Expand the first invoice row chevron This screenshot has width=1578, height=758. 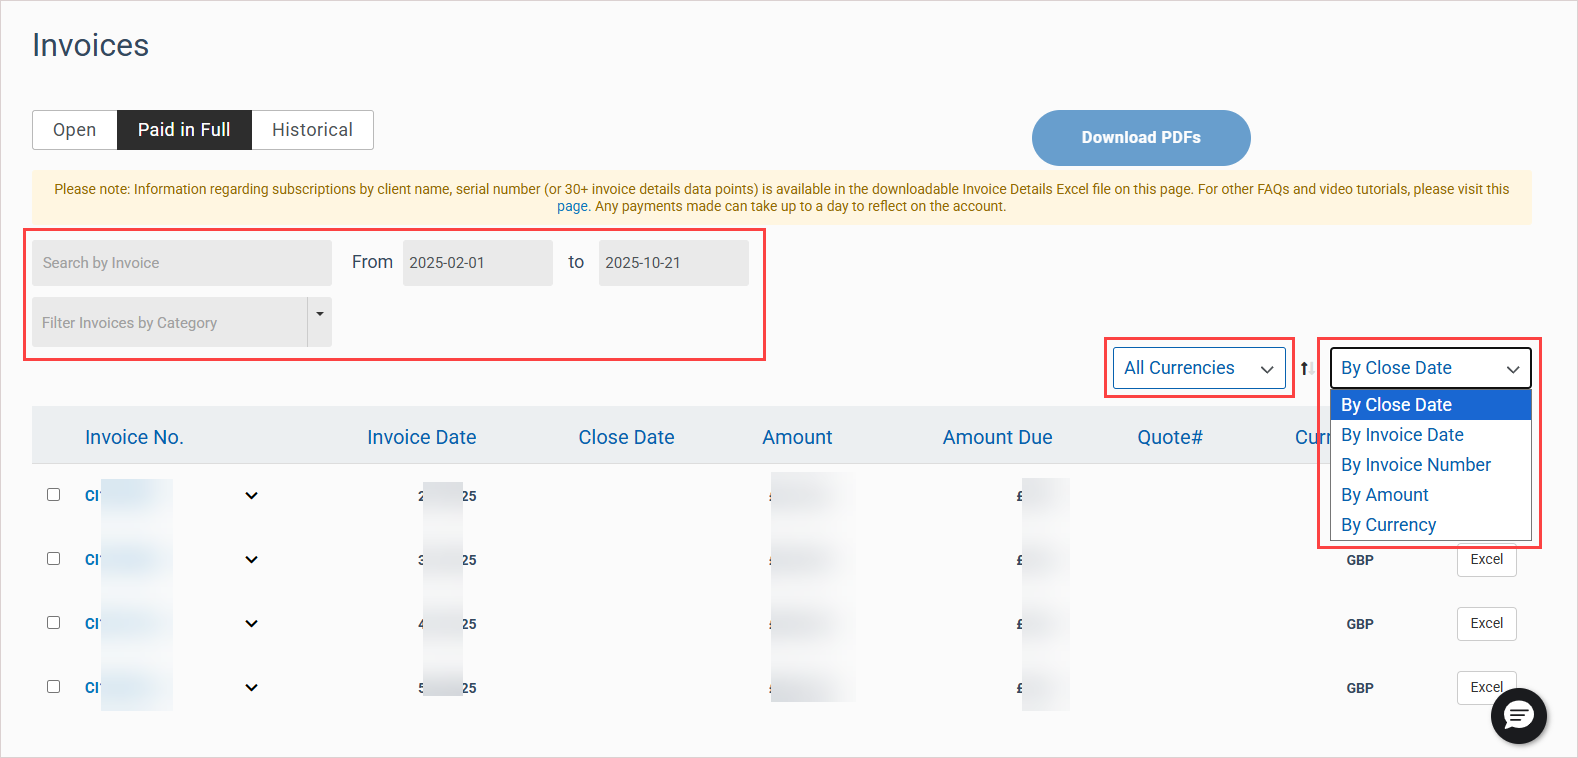(251, 496)
